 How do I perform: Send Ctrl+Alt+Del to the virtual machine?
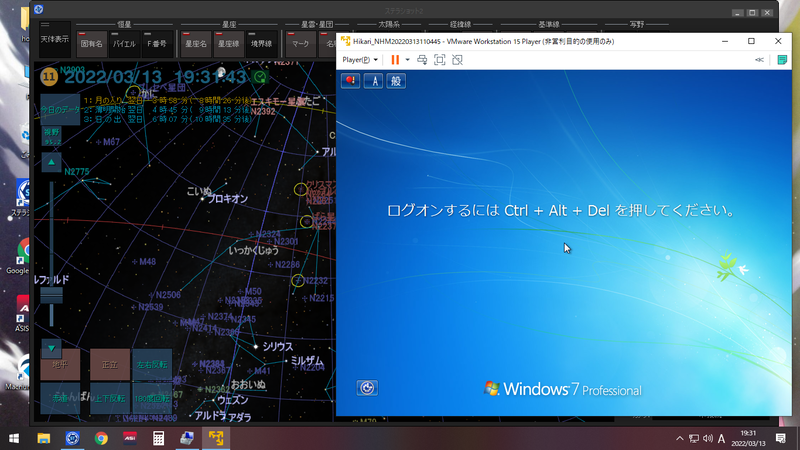click(422, 60)
